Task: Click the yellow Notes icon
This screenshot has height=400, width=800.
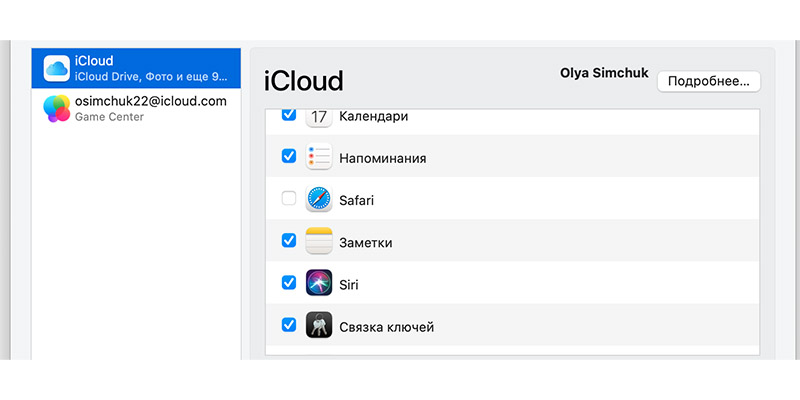Action: [x=319, y=241]
